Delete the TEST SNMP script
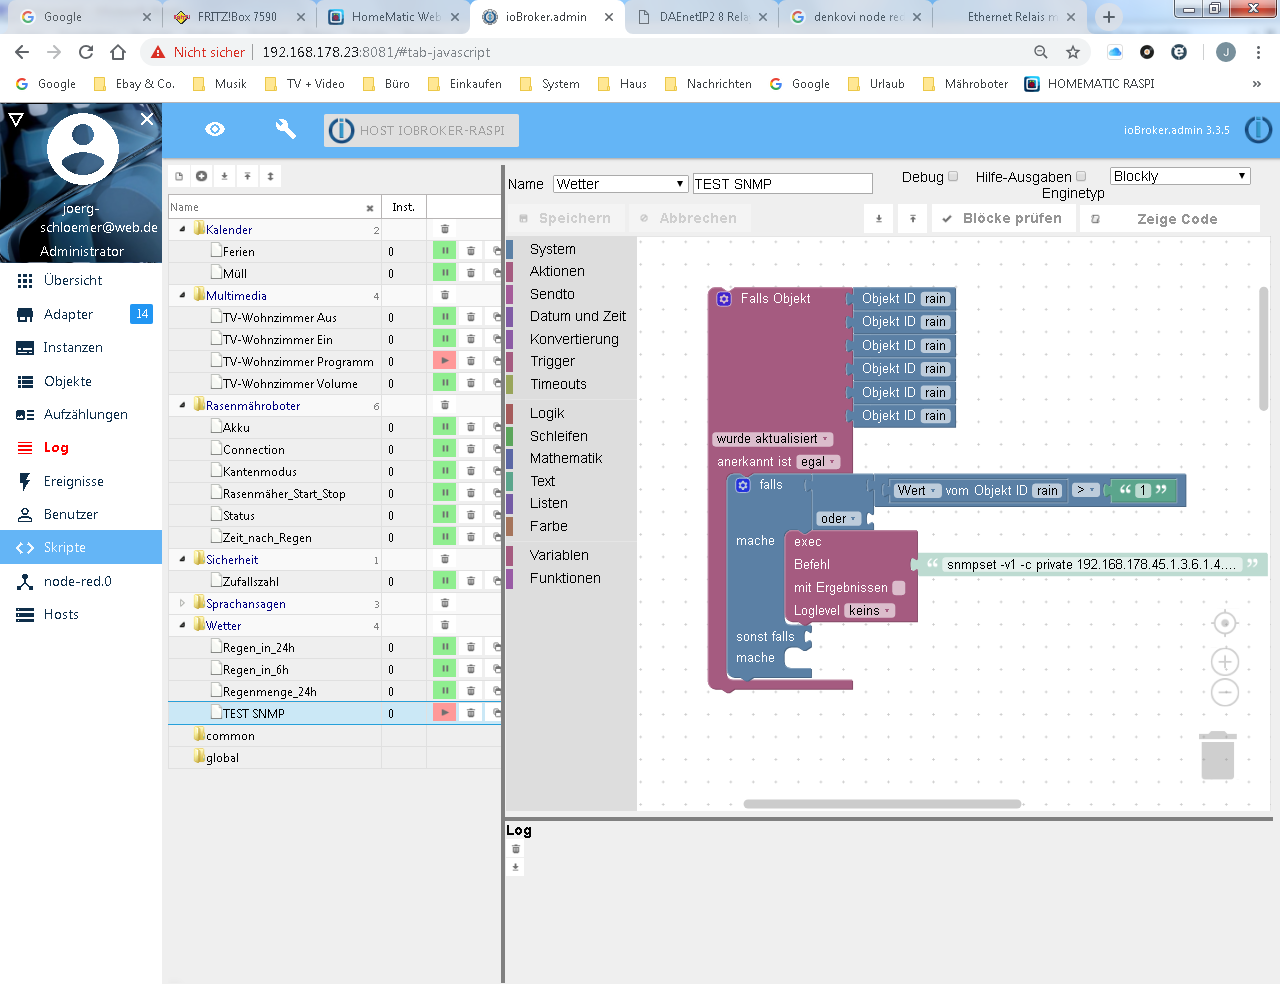1280x984 pixels. click(471, 713)
